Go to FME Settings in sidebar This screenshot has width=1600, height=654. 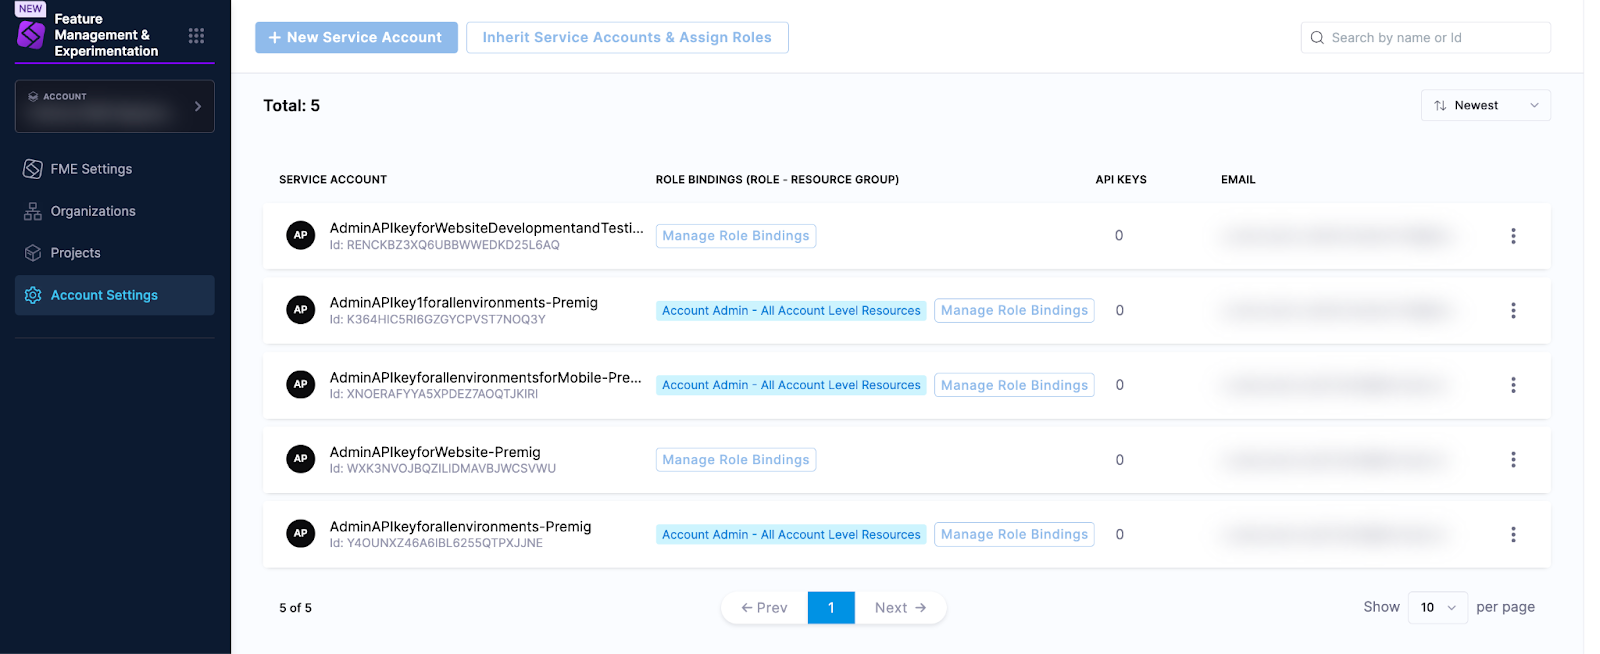(91, 169)
